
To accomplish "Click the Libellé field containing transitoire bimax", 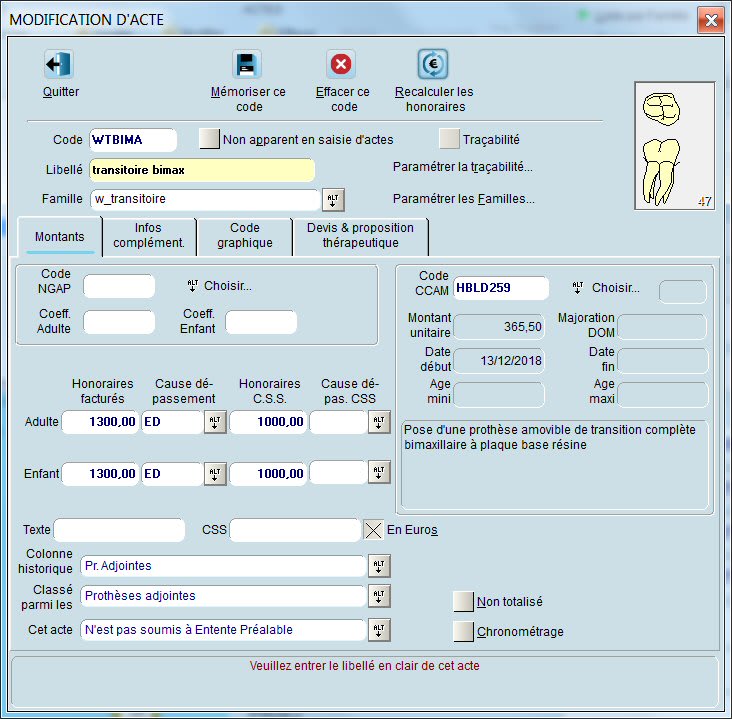I will pos(202,170).
